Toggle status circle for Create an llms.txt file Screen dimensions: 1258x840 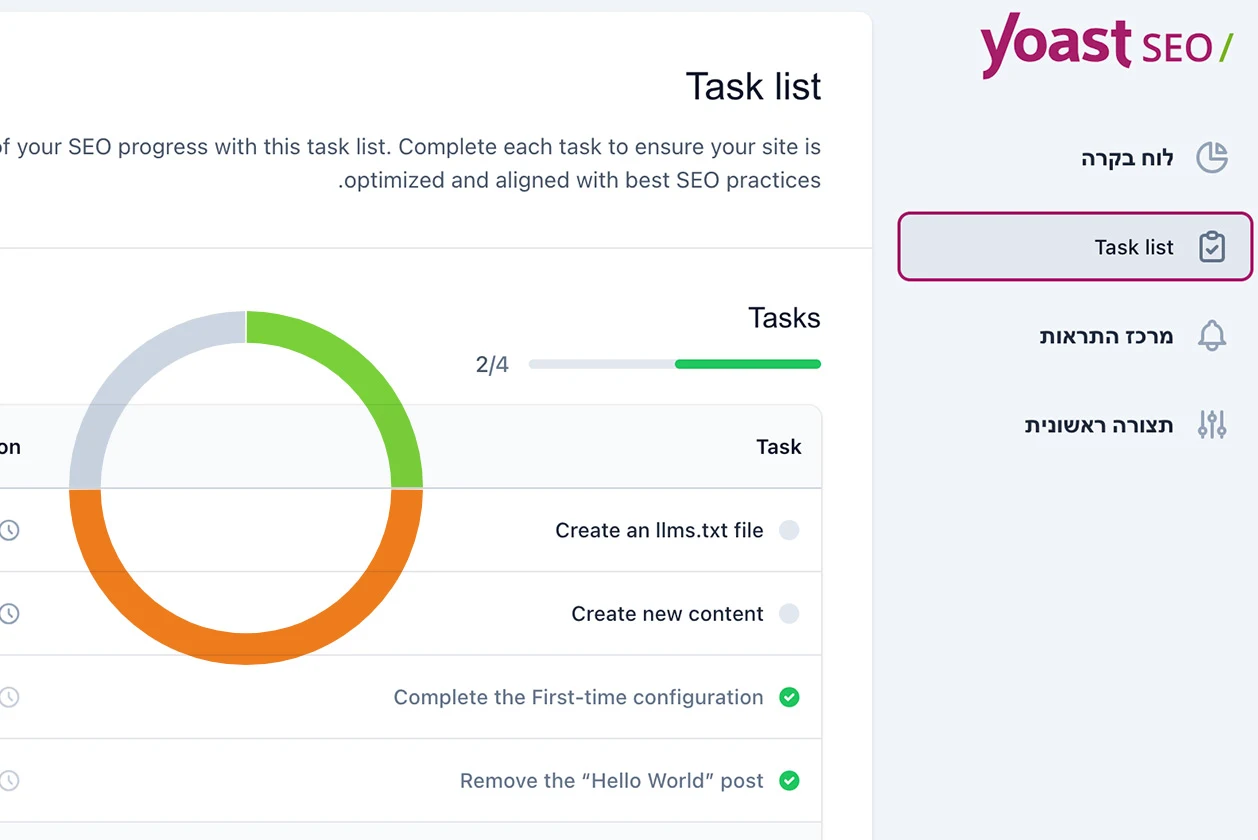click(x=789, y=530)
